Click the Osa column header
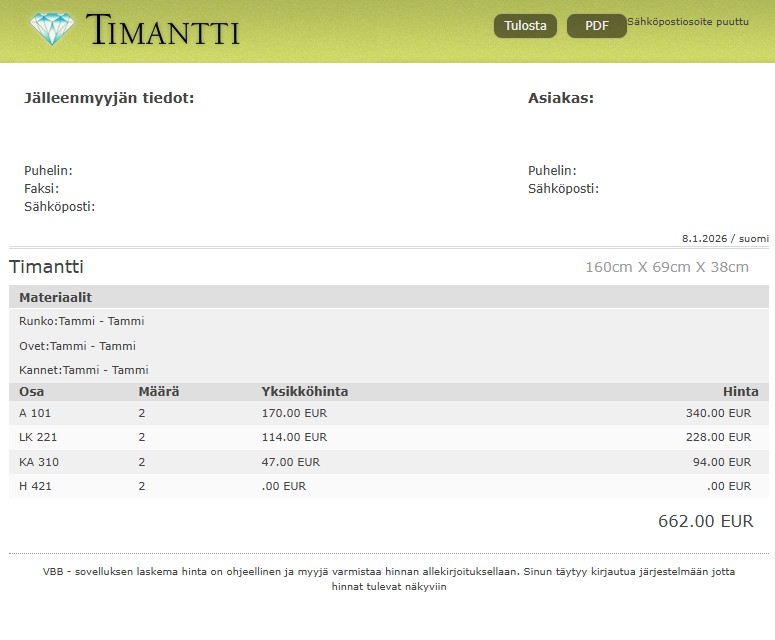The height and width of the screenshot is (640, 775). coord(32,391)
